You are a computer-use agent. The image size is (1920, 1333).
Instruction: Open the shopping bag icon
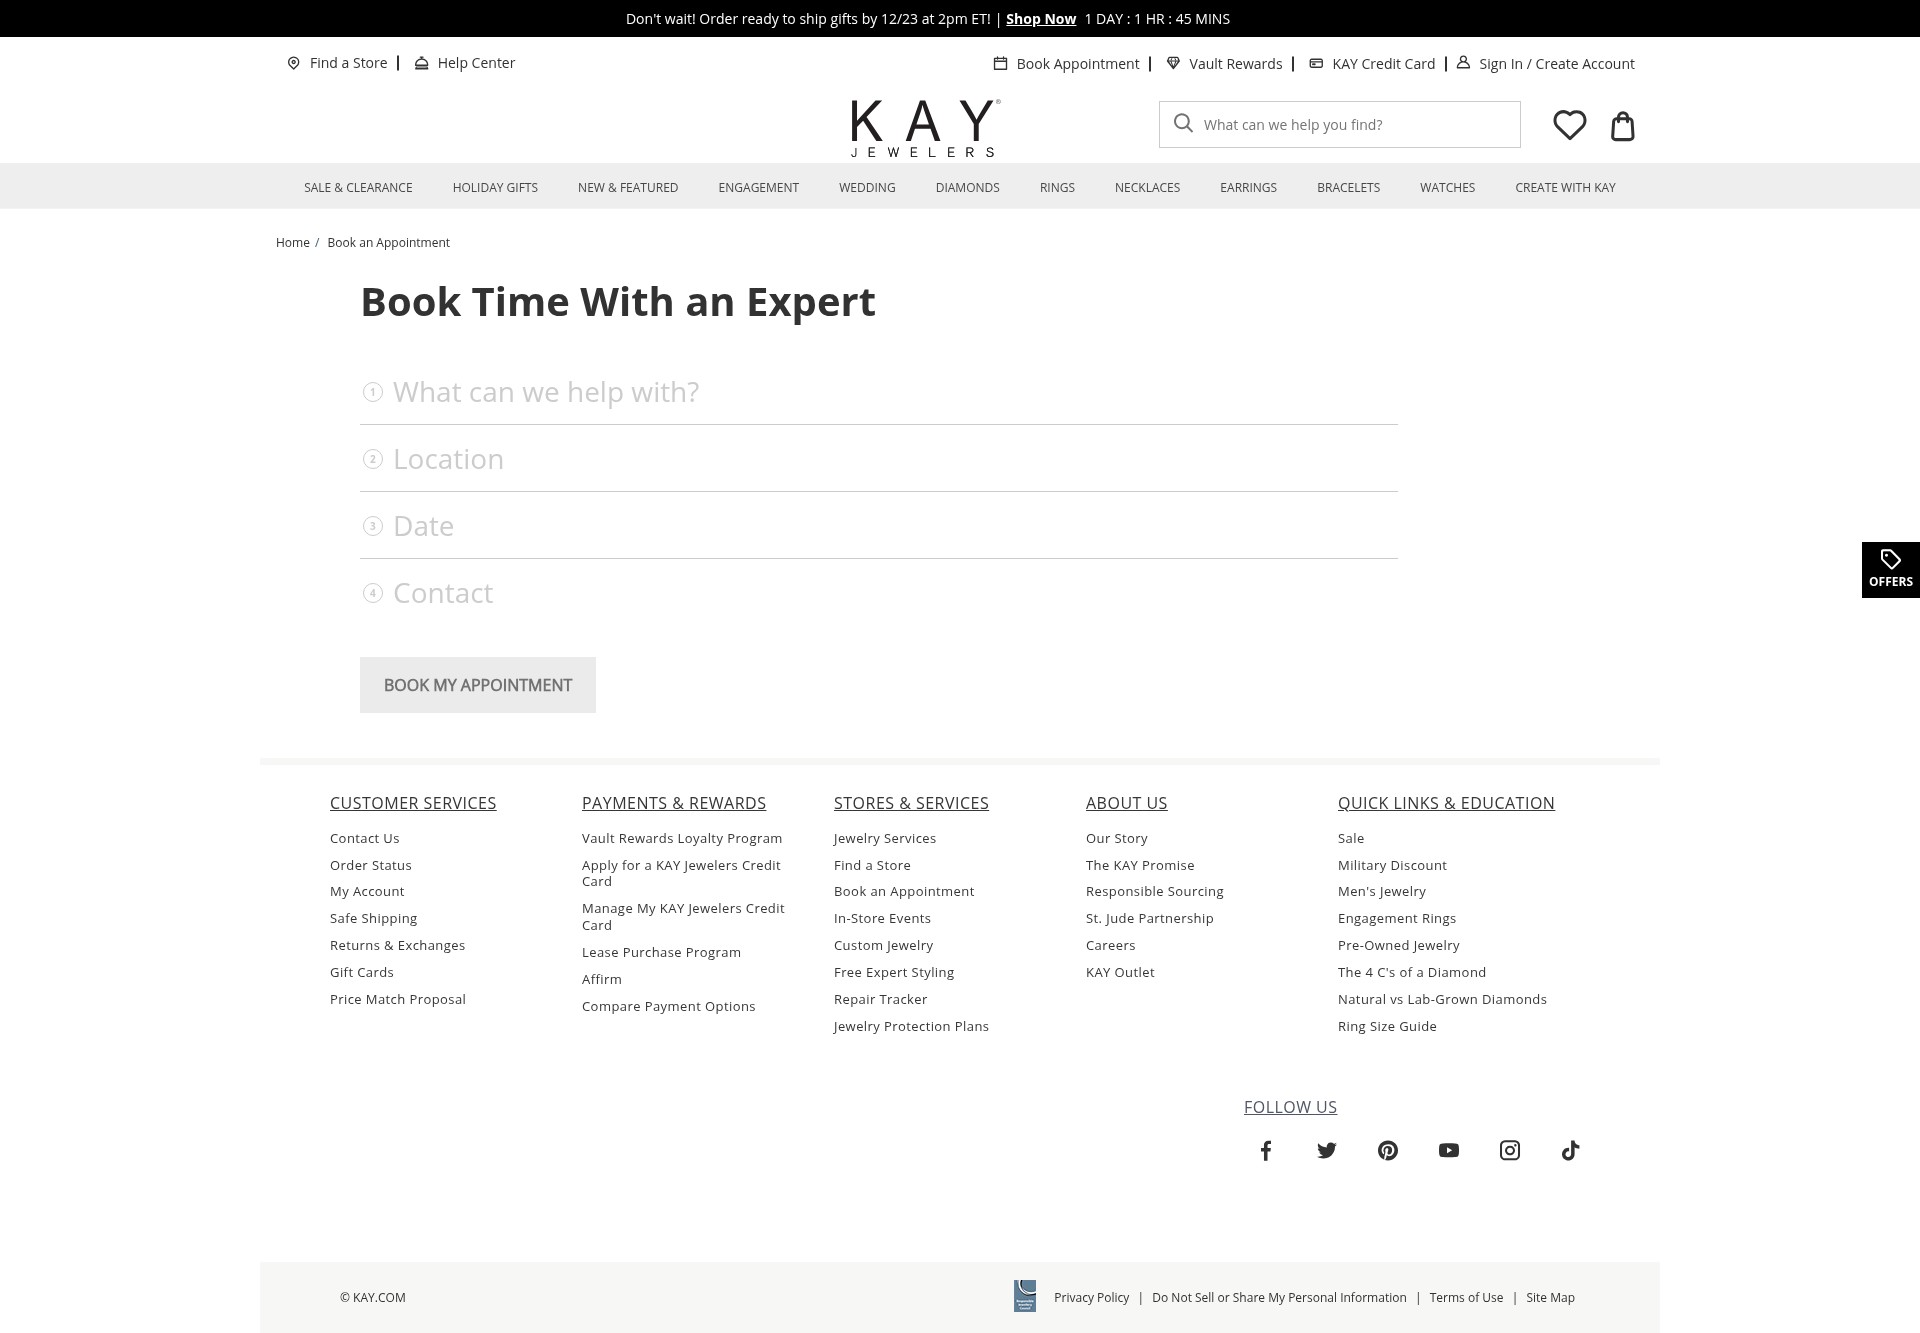click(1622, 126)
